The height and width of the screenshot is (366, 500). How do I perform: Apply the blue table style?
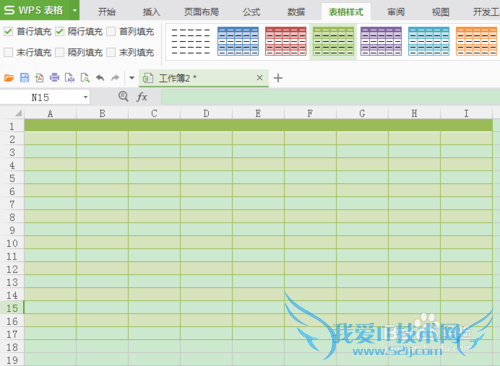[238, 41]
